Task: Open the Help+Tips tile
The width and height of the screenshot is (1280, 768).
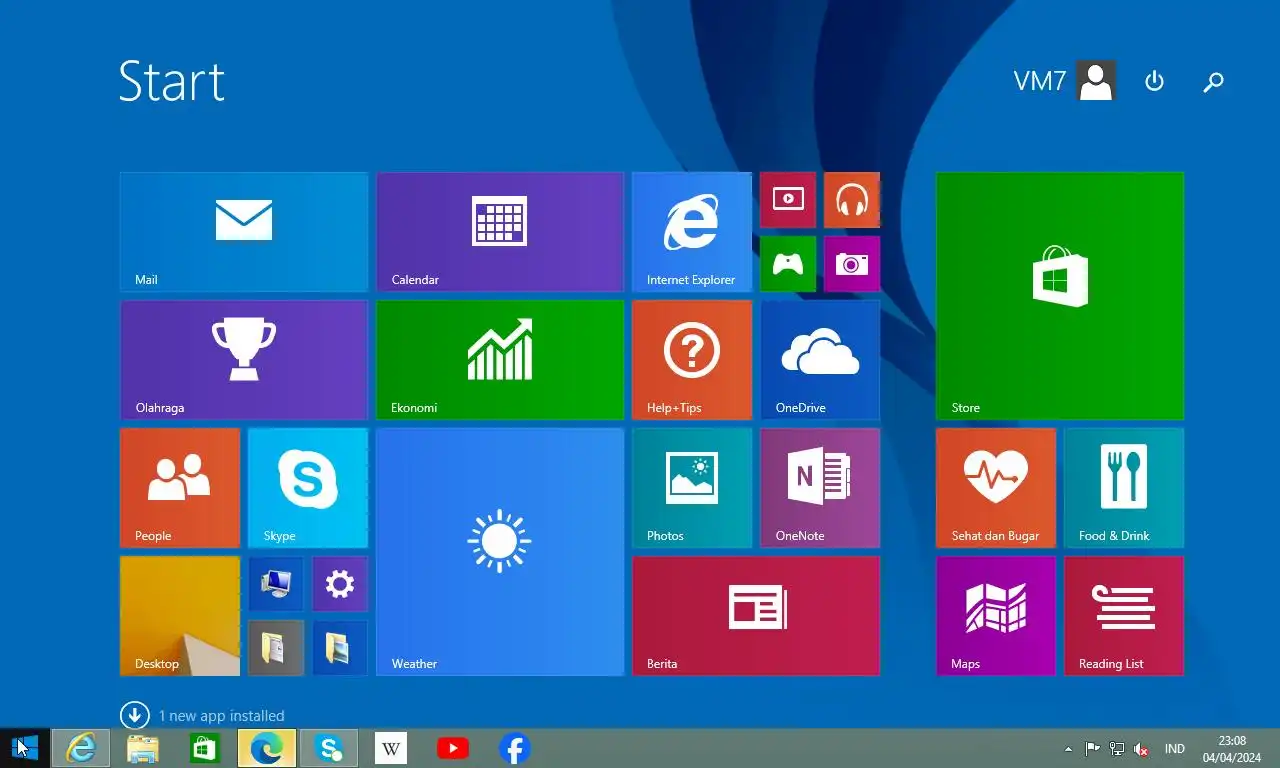Action: [692, 360]
